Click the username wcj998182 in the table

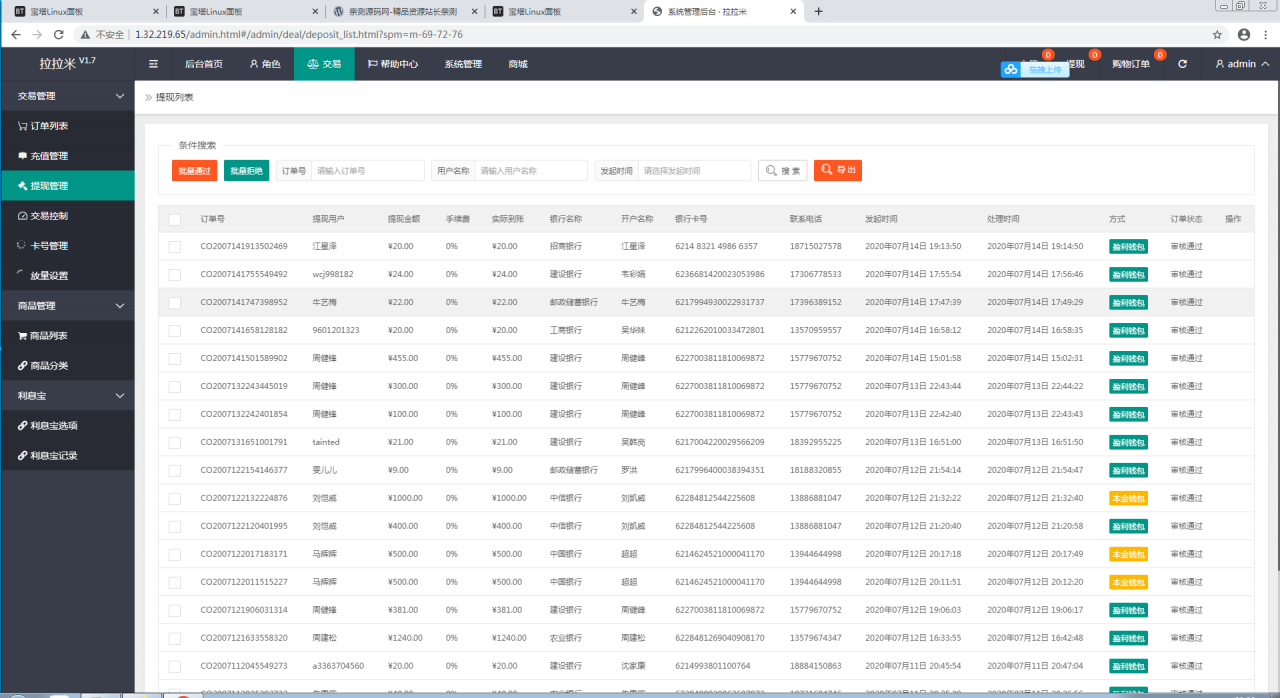pyautogui.click(x=333, y=274)
